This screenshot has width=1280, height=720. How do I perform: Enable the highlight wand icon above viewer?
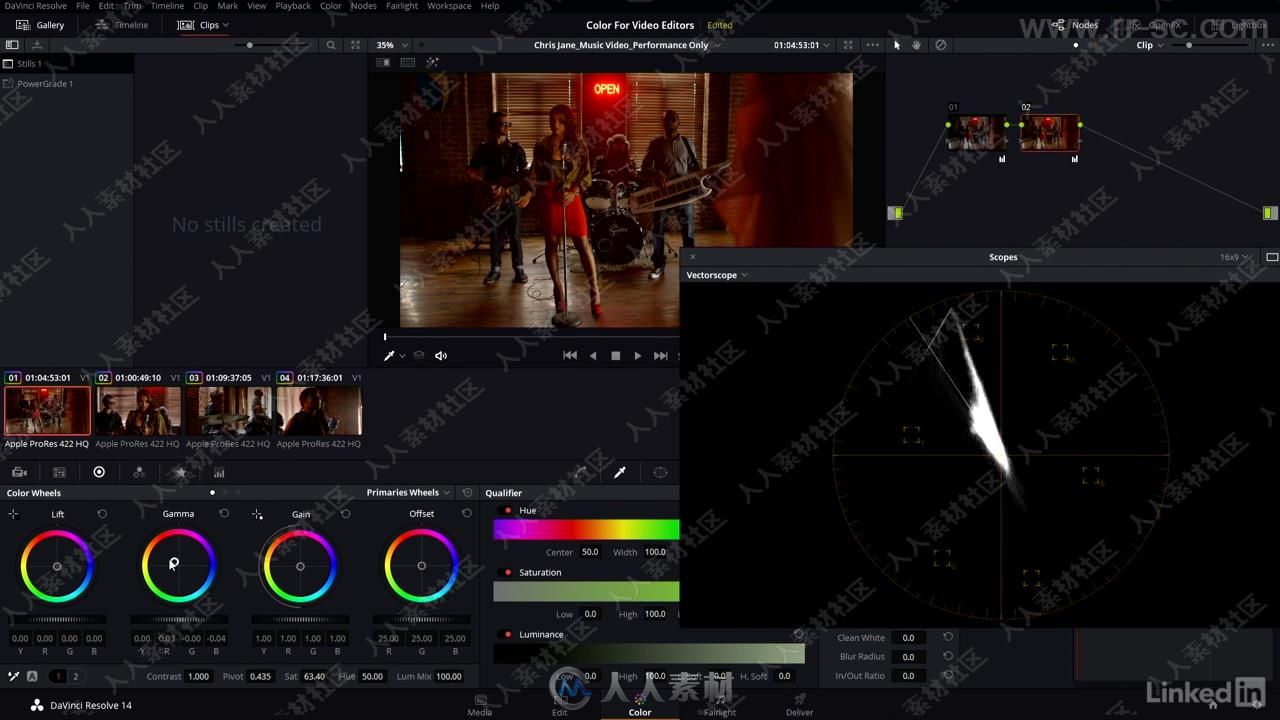coord(432,62)
